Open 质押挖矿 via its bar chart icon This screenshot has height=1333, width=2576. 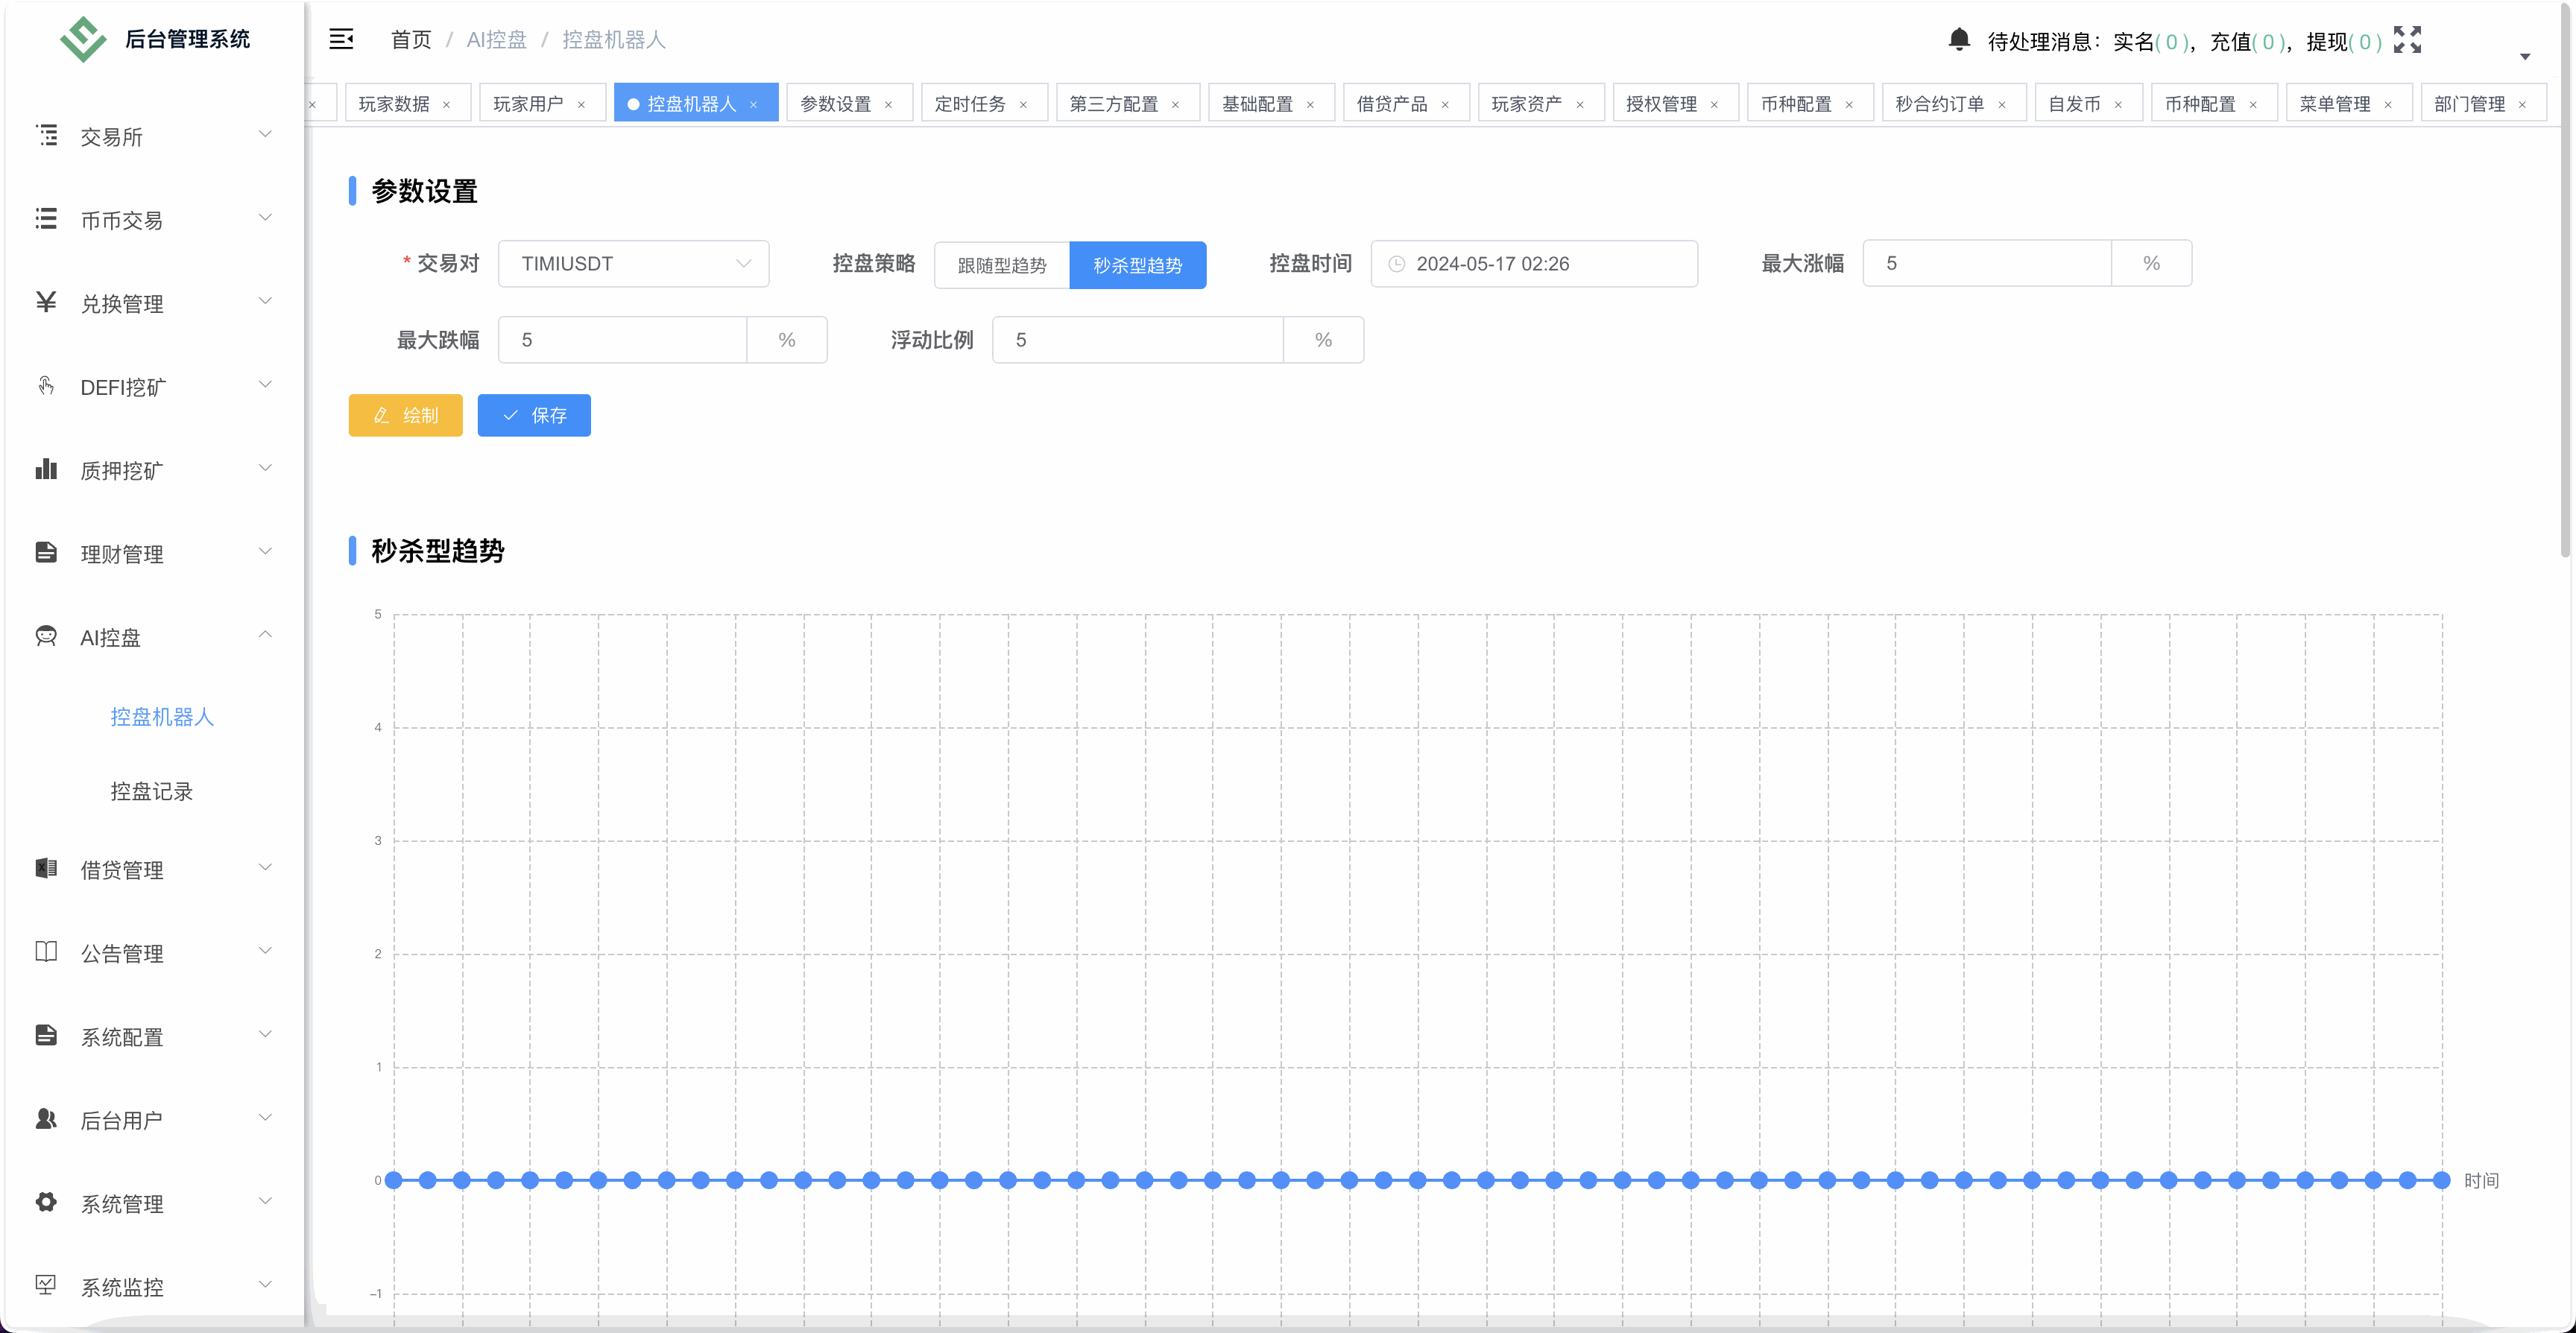(x=46, y=469)
